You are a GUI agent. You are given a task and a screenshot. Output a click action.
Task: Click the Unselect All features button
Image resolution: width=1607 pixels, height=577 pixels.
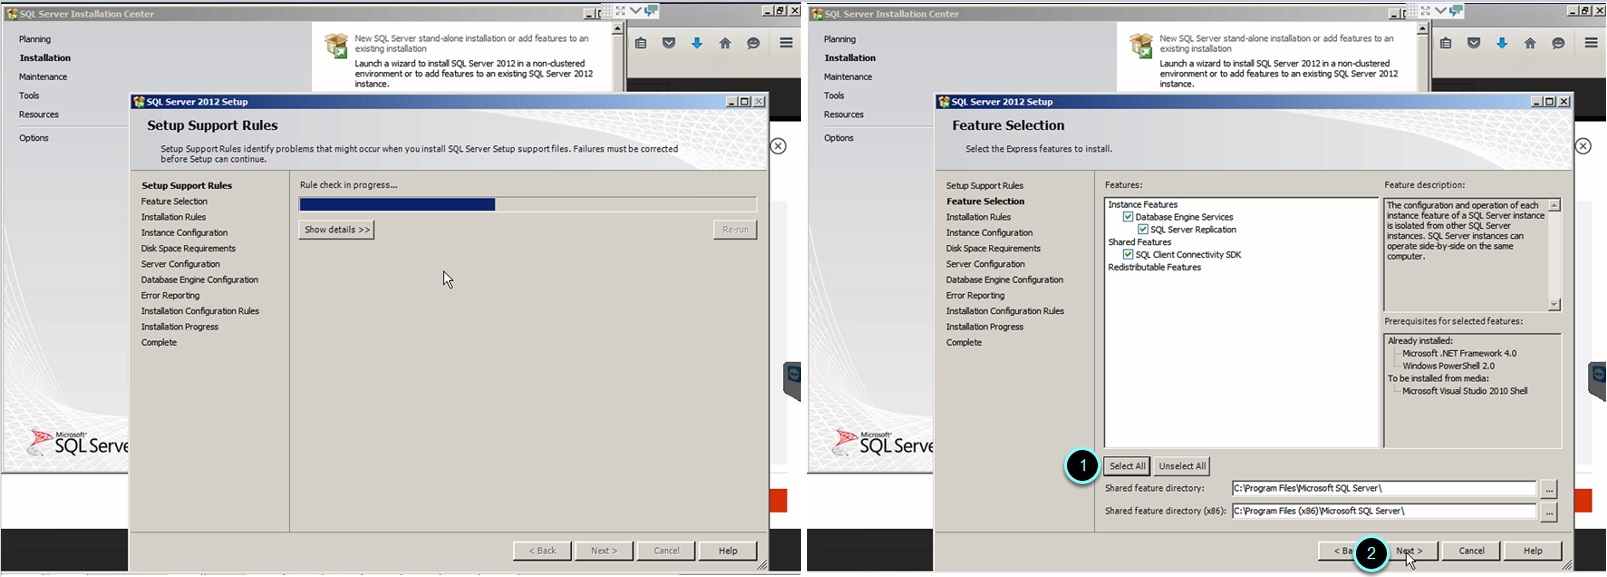point(1182,466)
